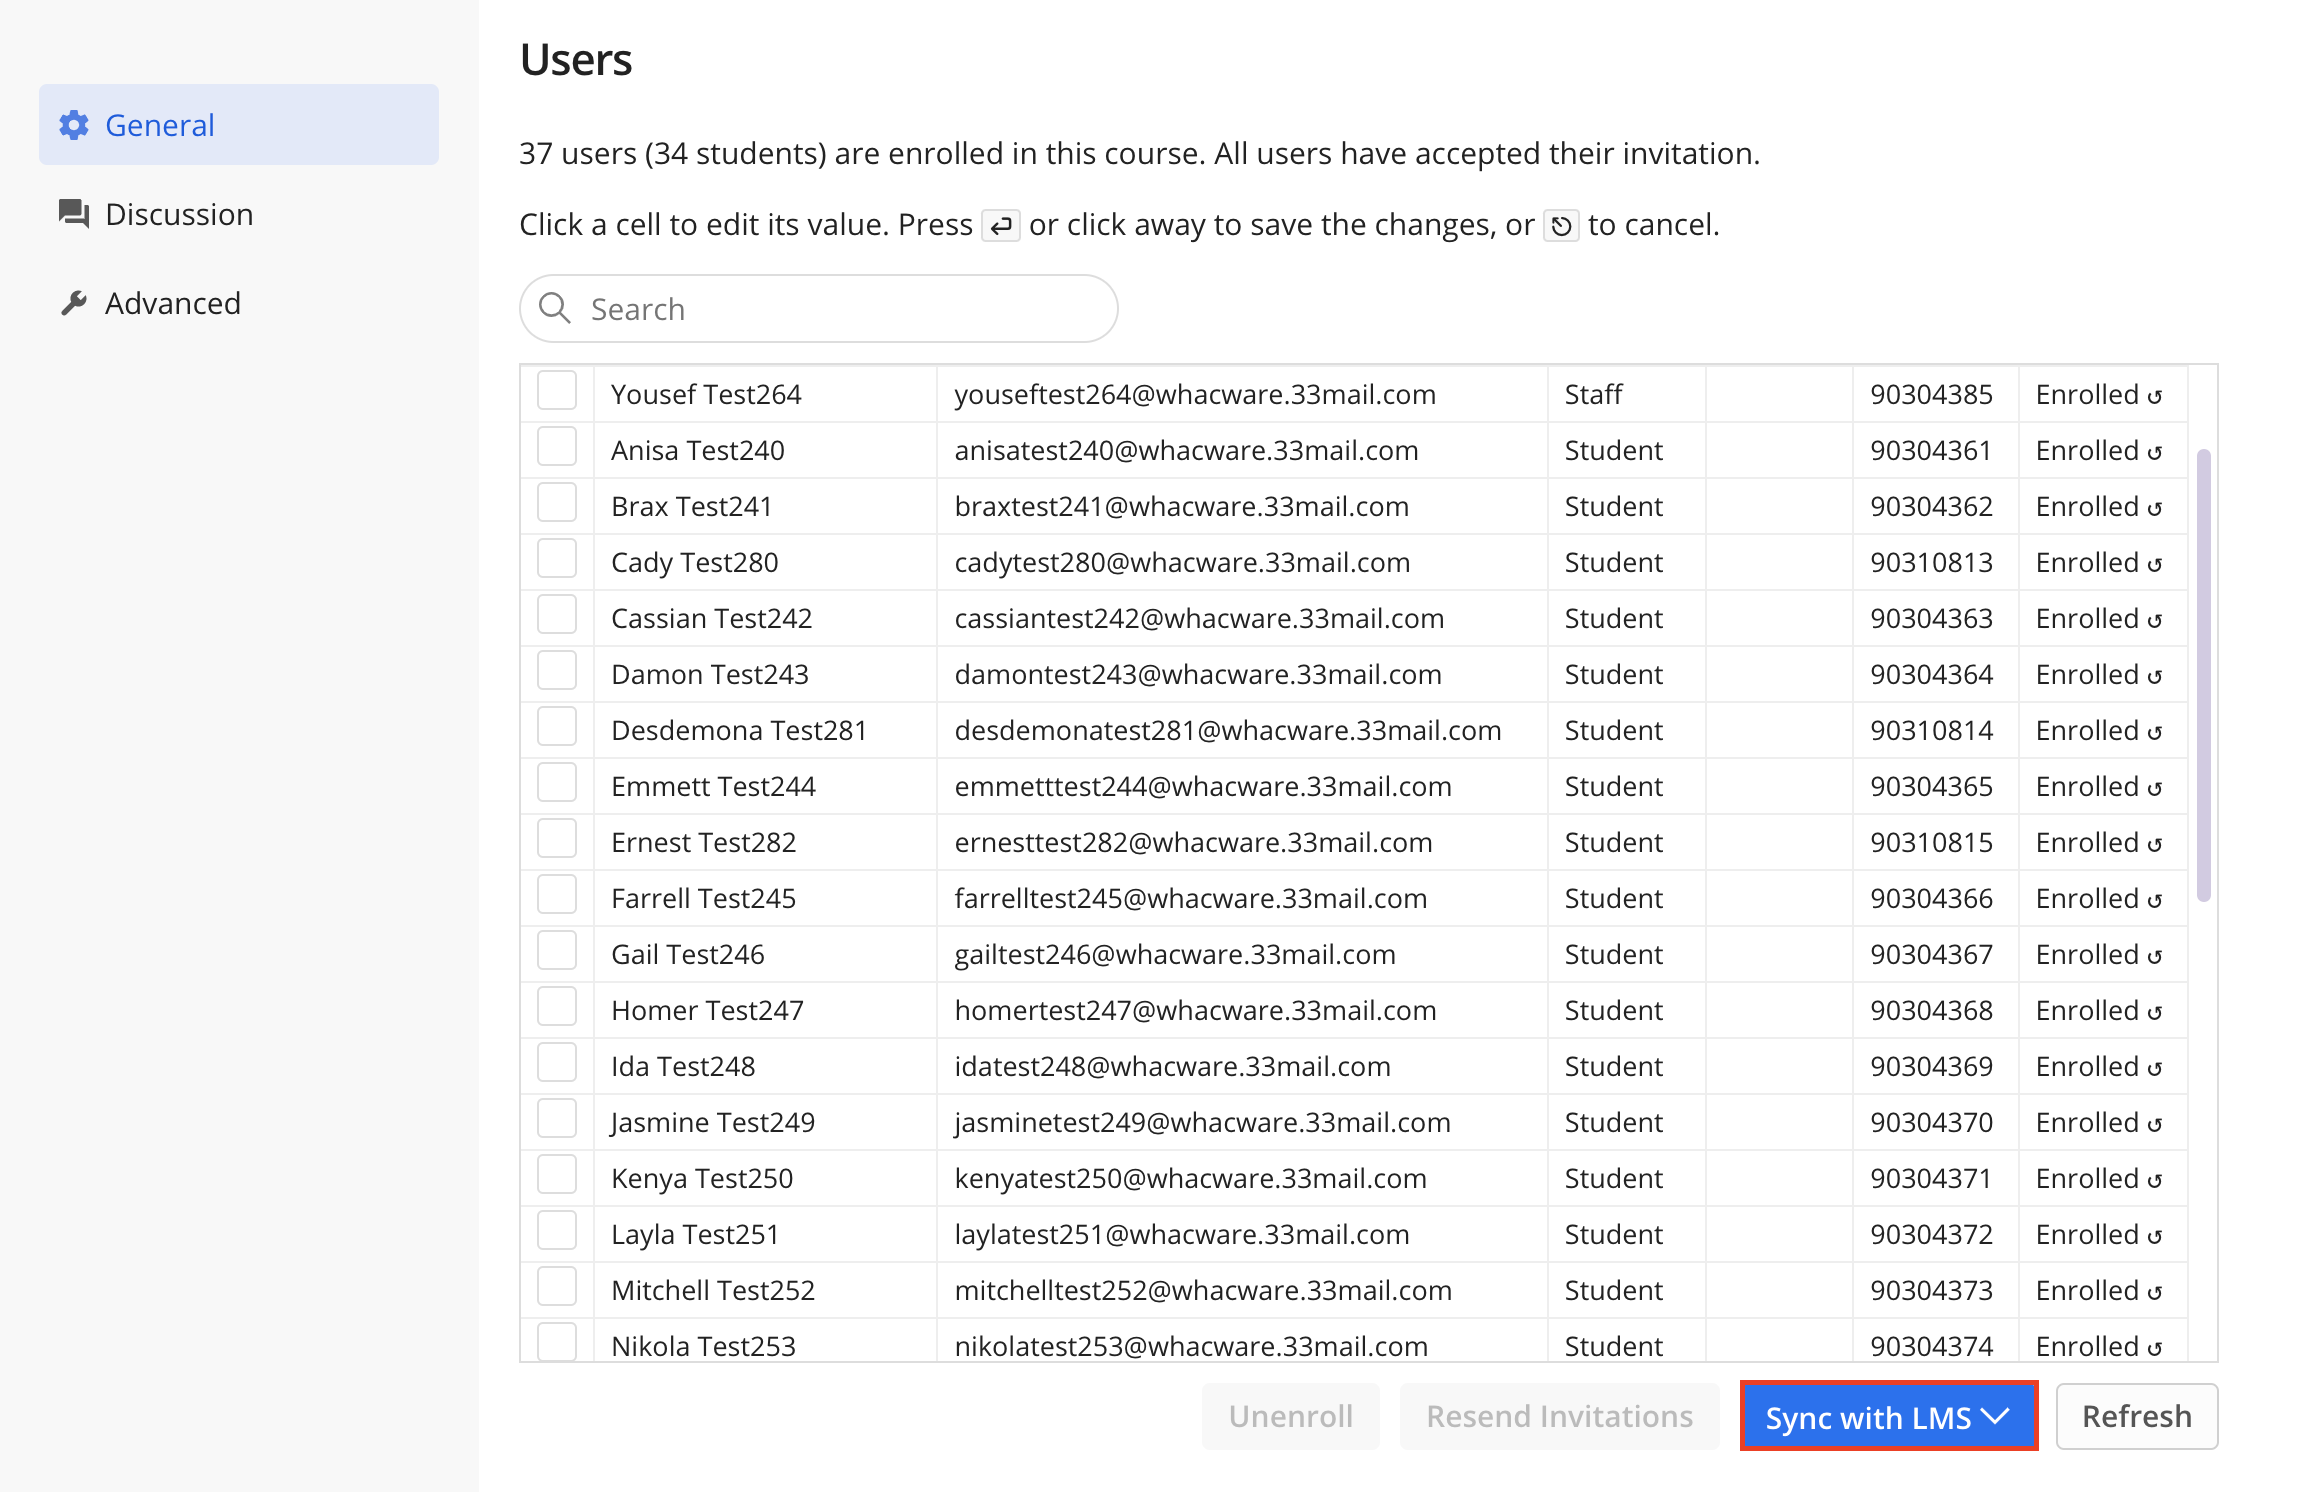Click the General gear icon
The width and height of the screenshot is (2298, 1492).
[x=74, y=125]
